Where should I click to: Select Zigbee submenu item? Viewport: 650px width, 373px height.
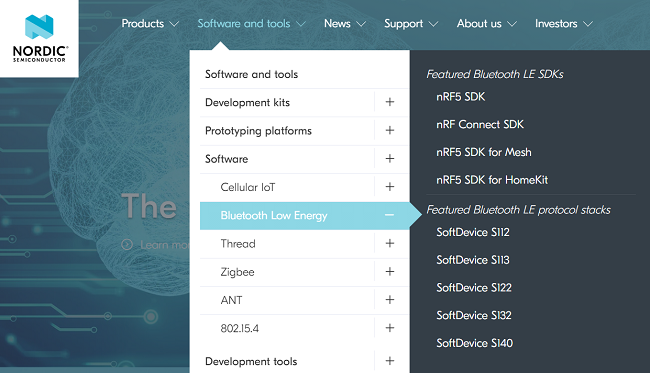pyautogui.click(x=237, y=272)
